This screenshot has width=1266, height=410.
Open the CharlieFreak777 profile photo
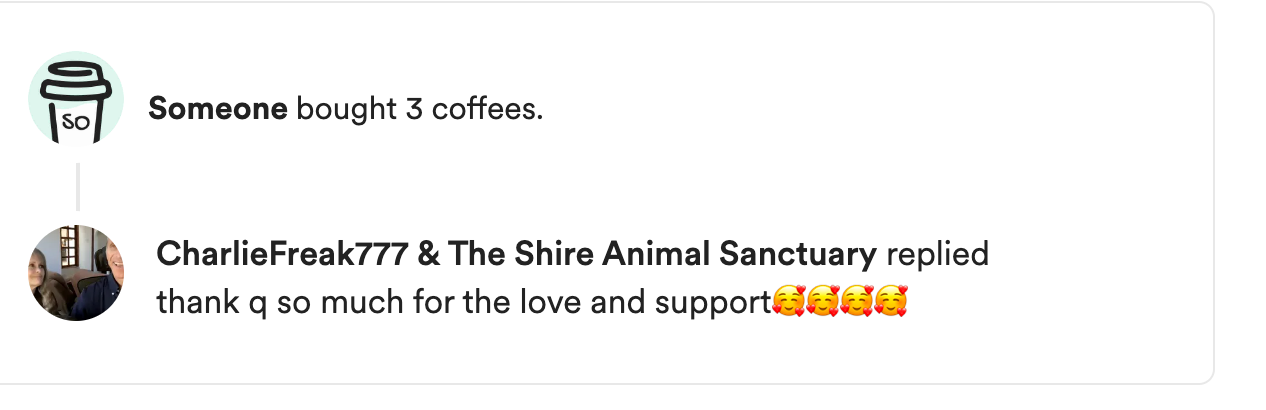point(76,273)
